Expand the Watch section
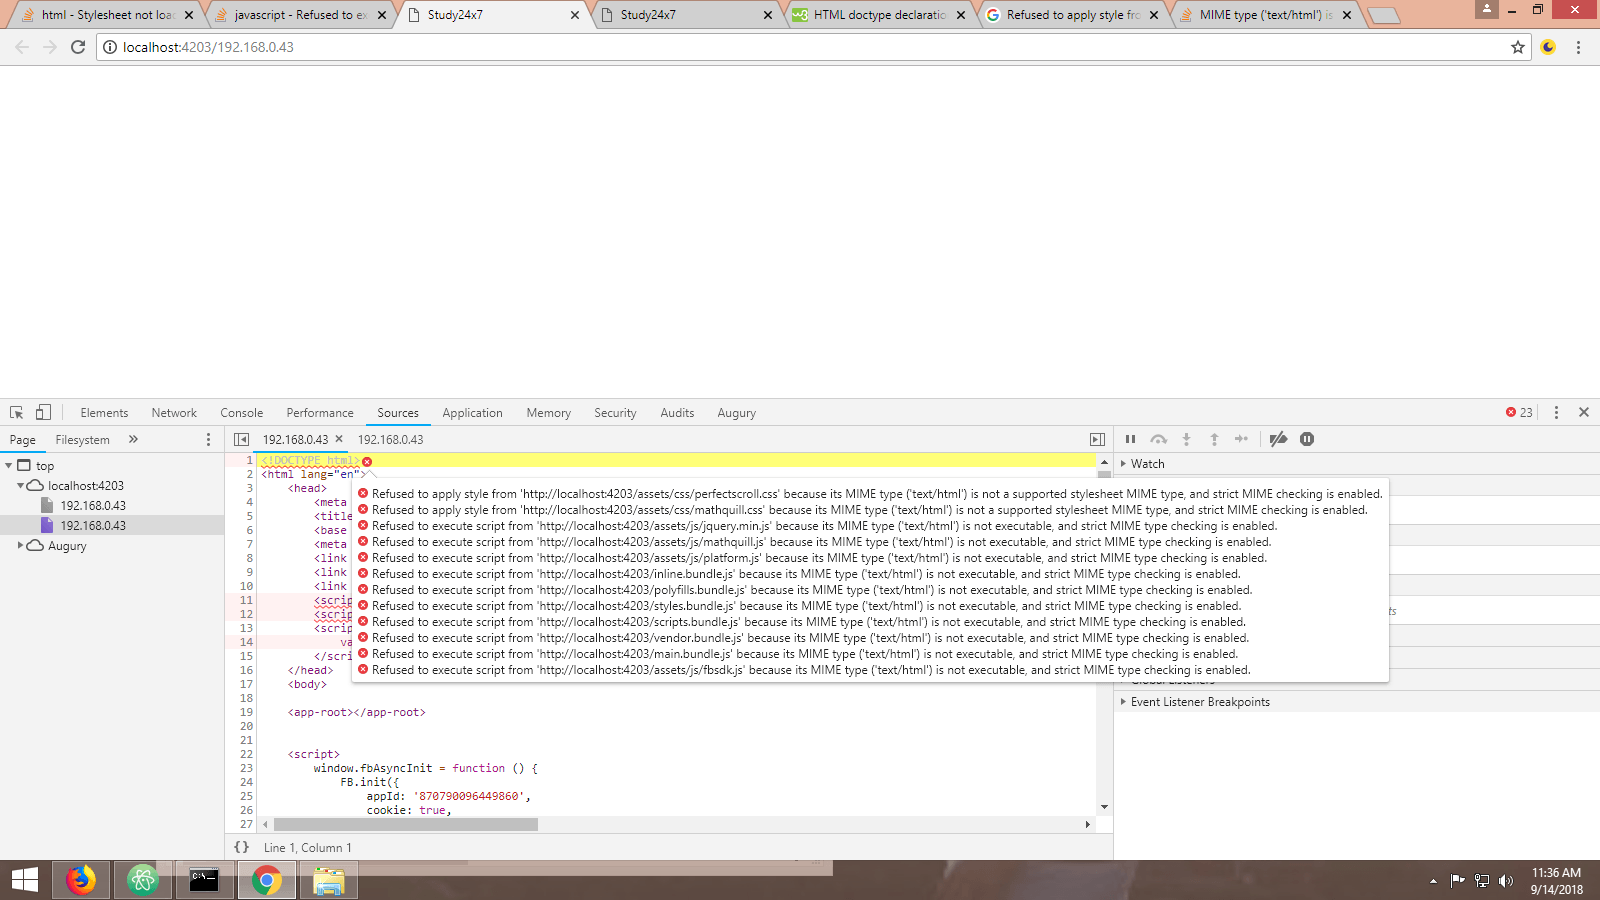Screen dimensions: 1600x900 click(1124, 464)
